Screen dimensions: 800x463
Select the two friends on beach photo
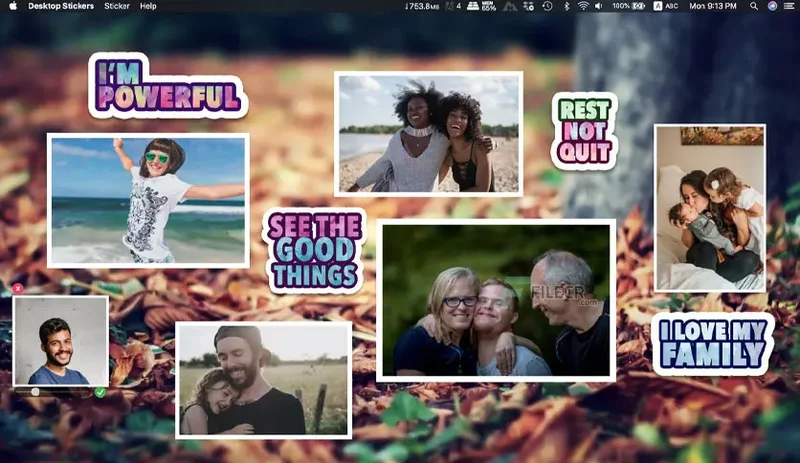pyautogui.click(x=429, y=134)
